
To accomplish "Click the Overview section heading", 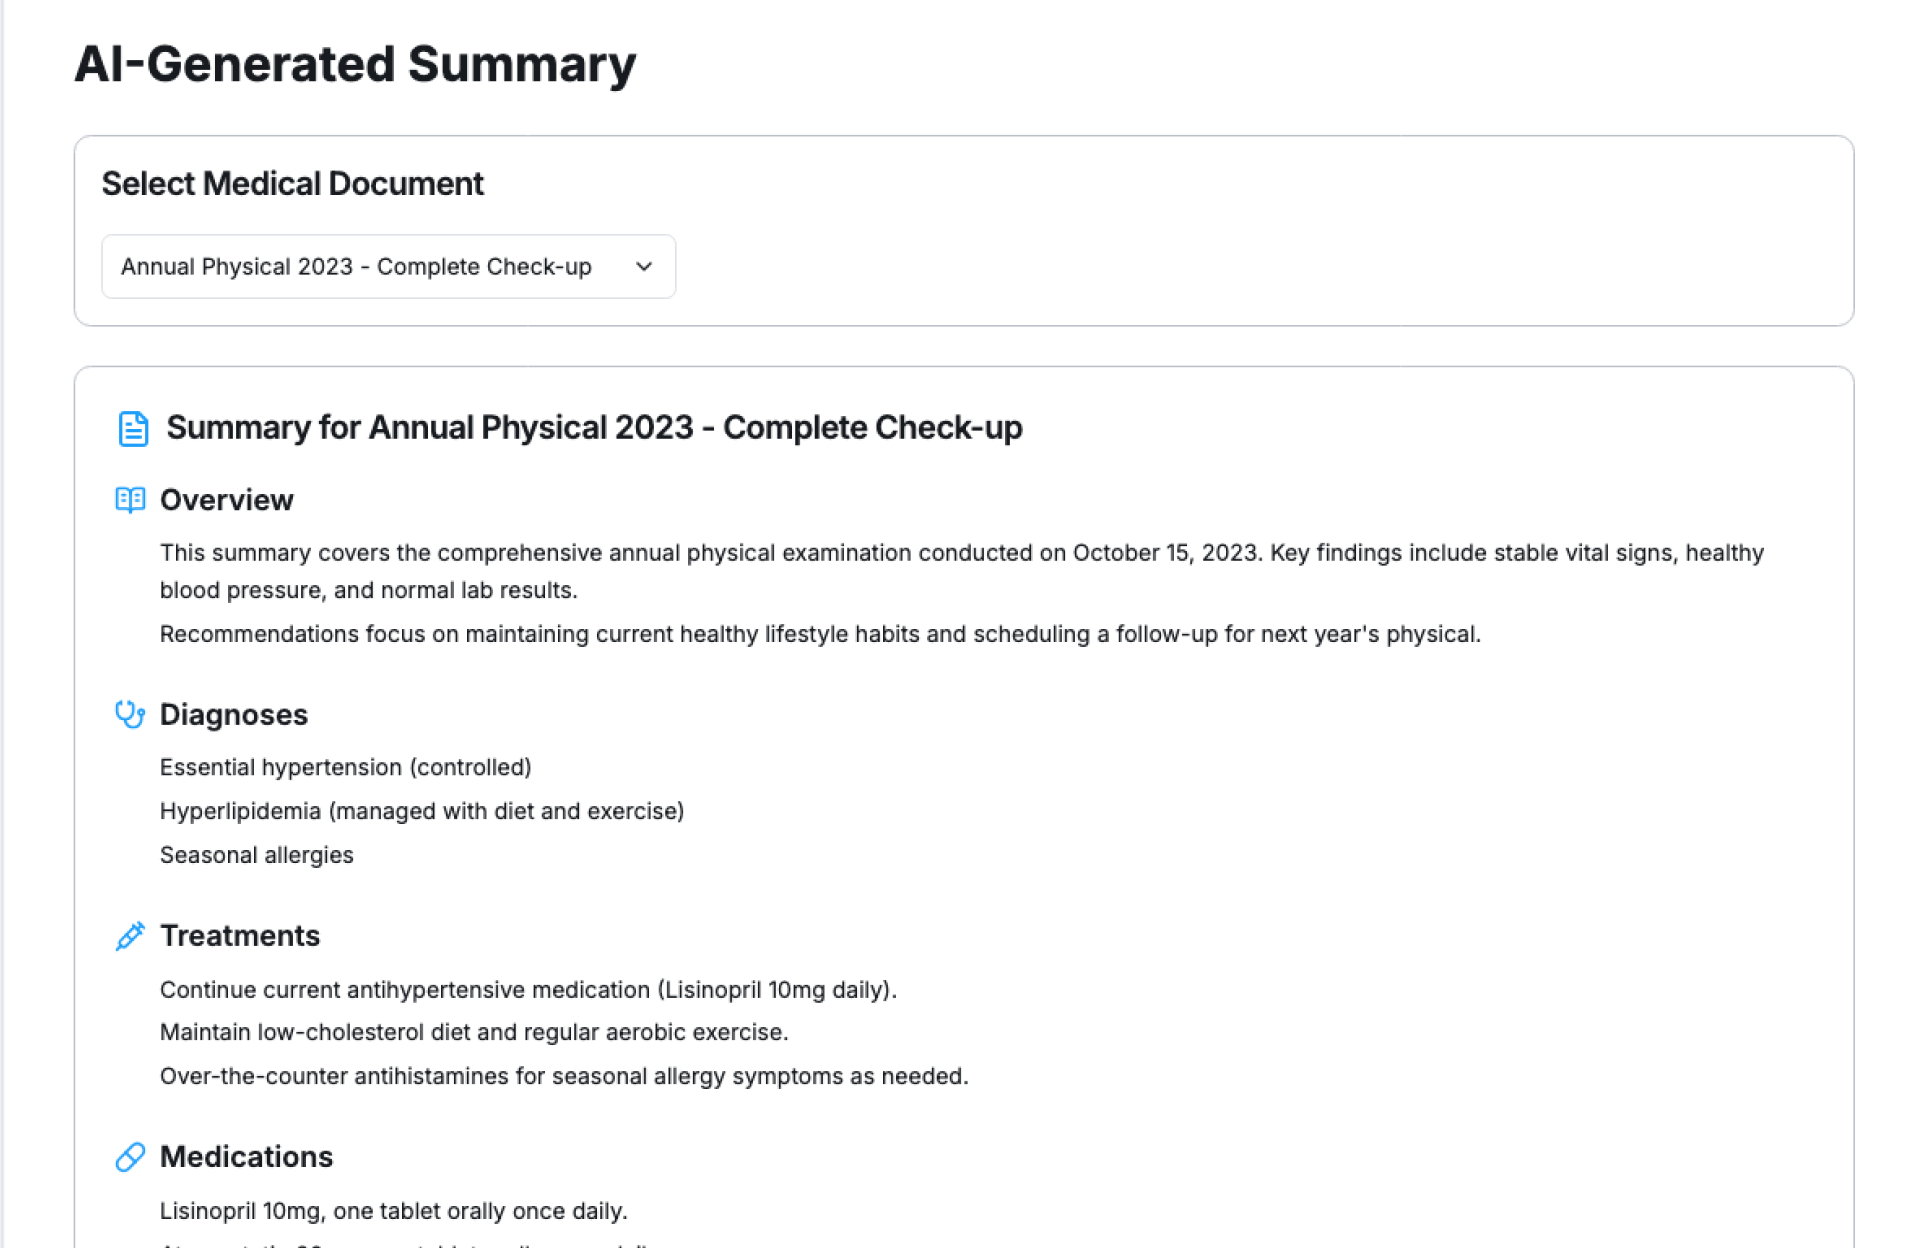I will [227, 500].
